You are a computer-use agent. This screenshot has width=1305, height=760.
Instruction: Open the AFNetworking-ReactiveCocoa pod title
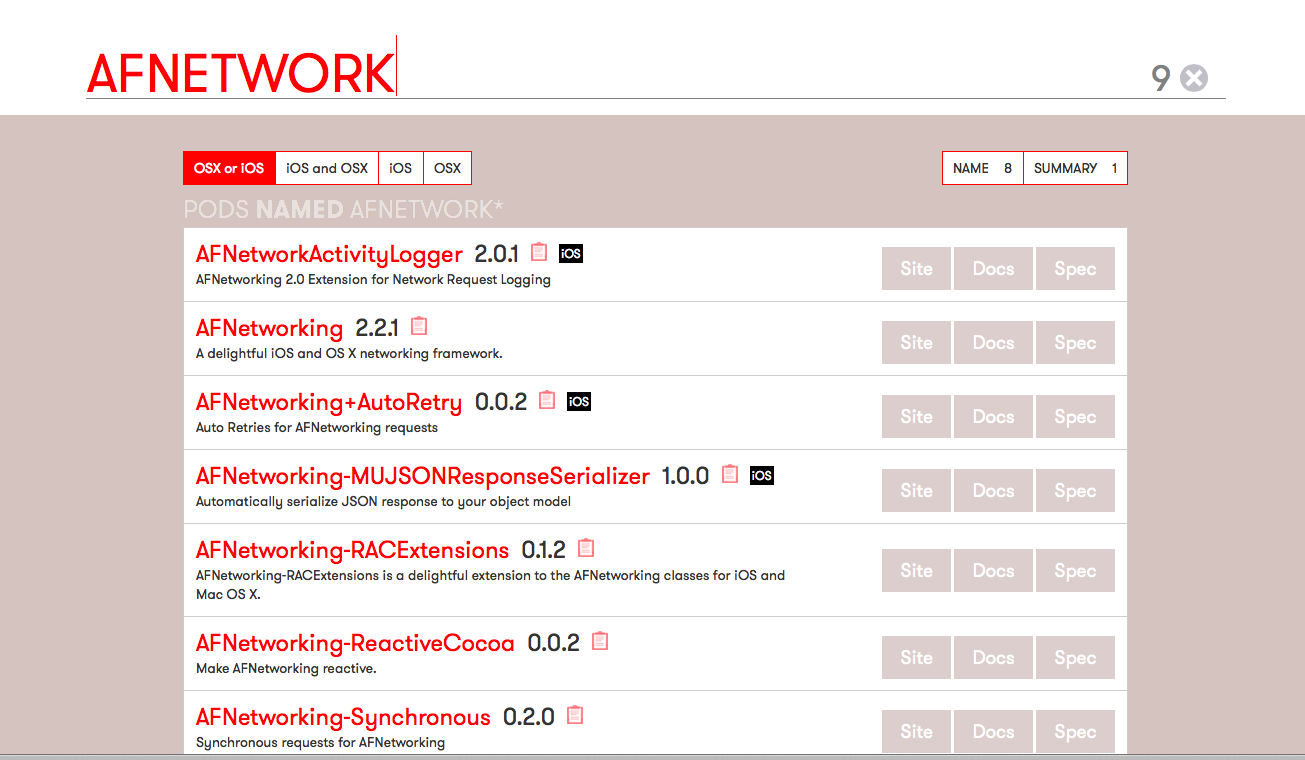pos(355,643)
